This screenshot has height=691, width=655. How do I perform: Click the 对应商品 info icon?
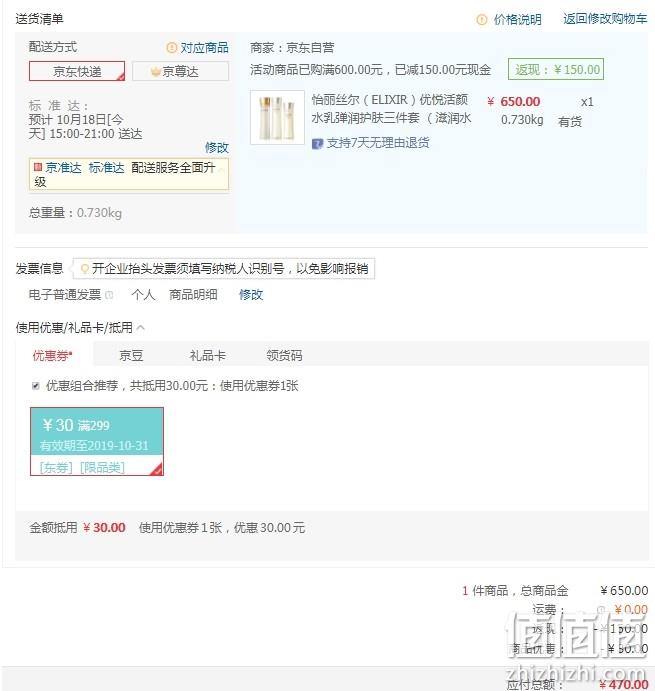(x=171, y=48)
